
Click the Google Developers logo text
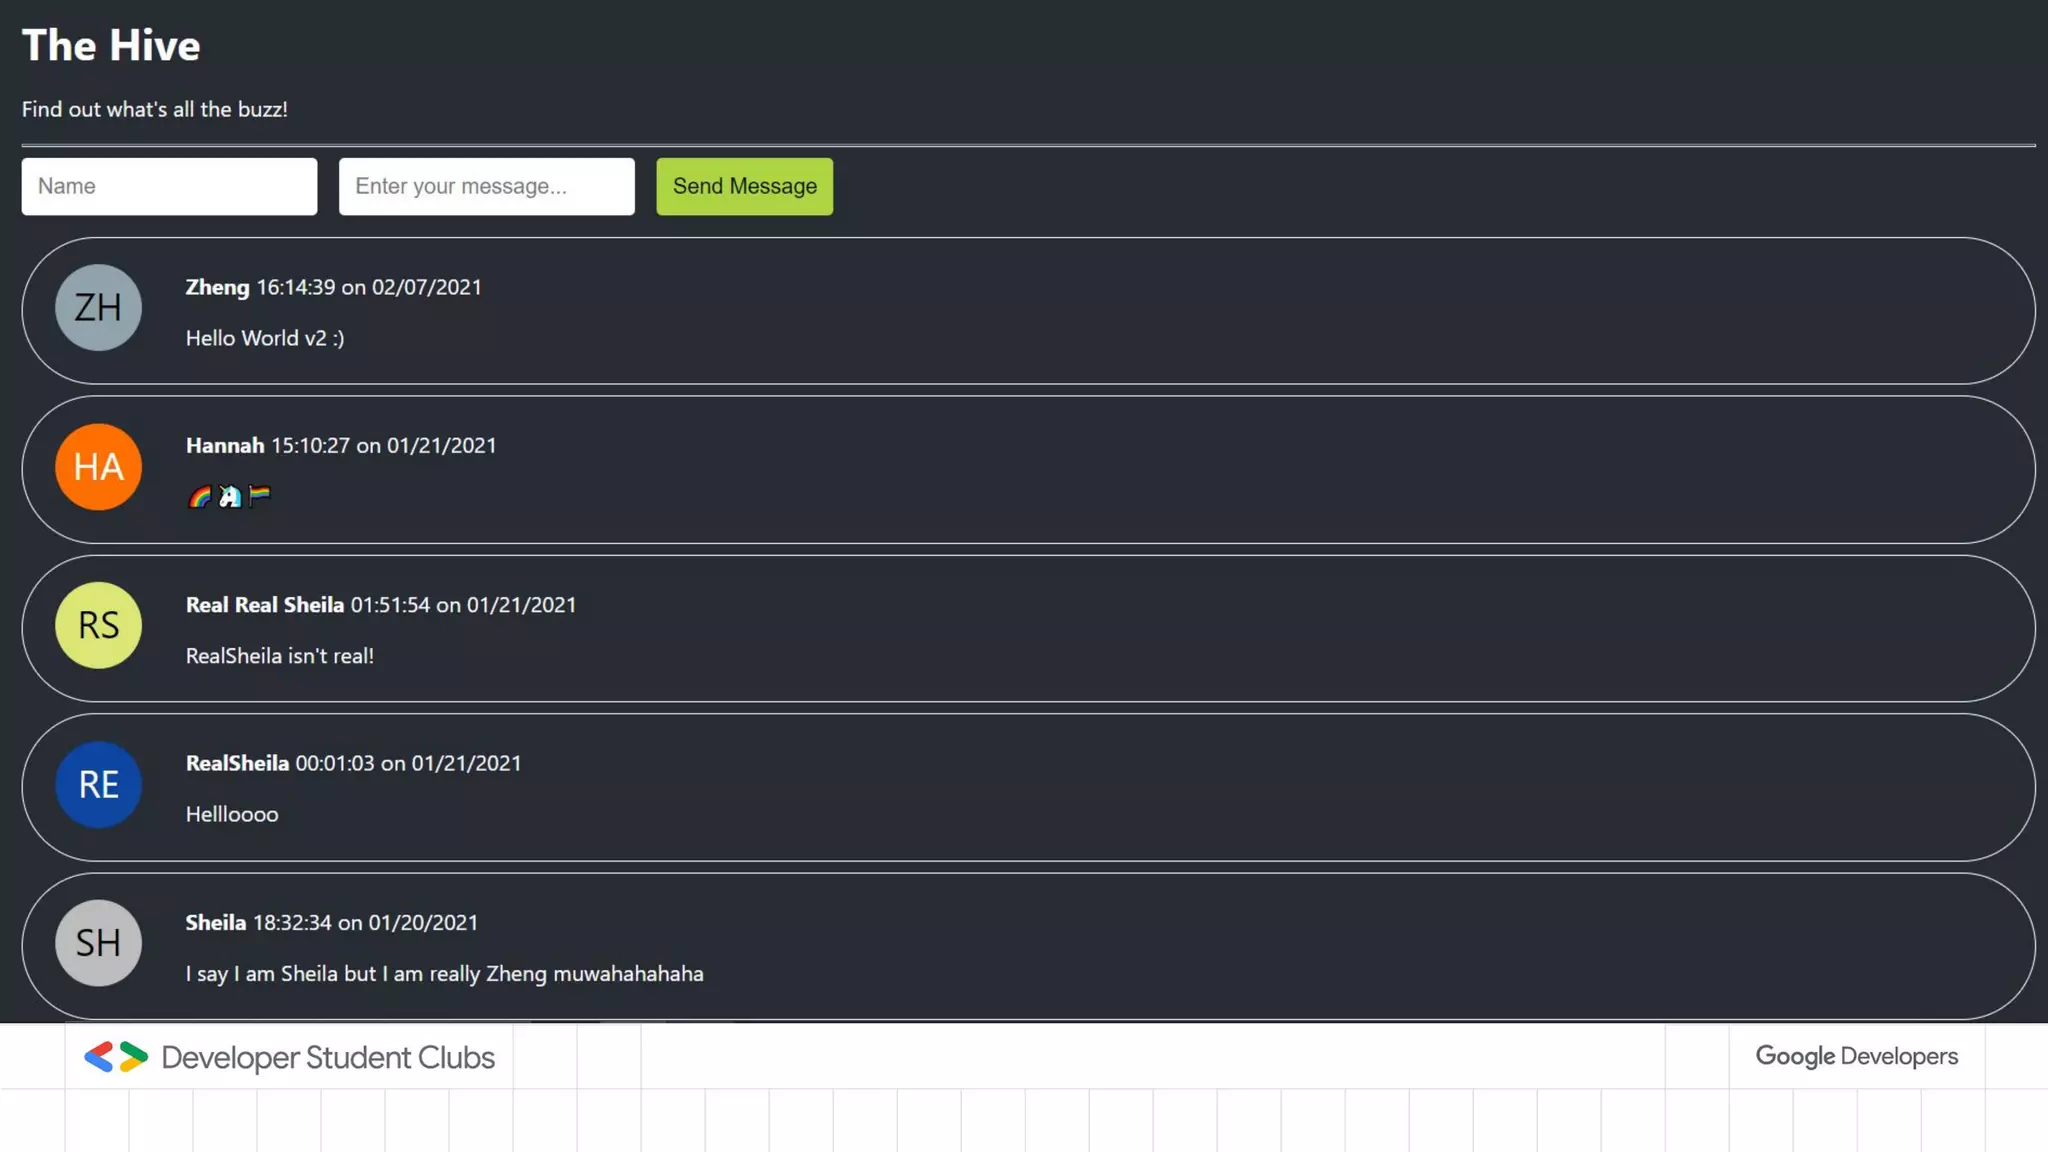click(1856, 1056)
